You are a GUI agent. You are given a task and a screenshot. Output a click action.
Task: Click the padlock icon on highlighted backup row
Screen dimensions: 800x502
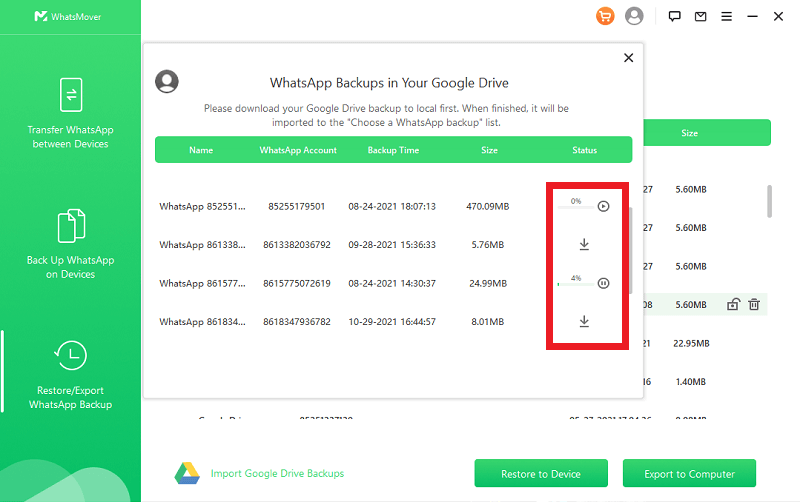(x=733, y=305)
